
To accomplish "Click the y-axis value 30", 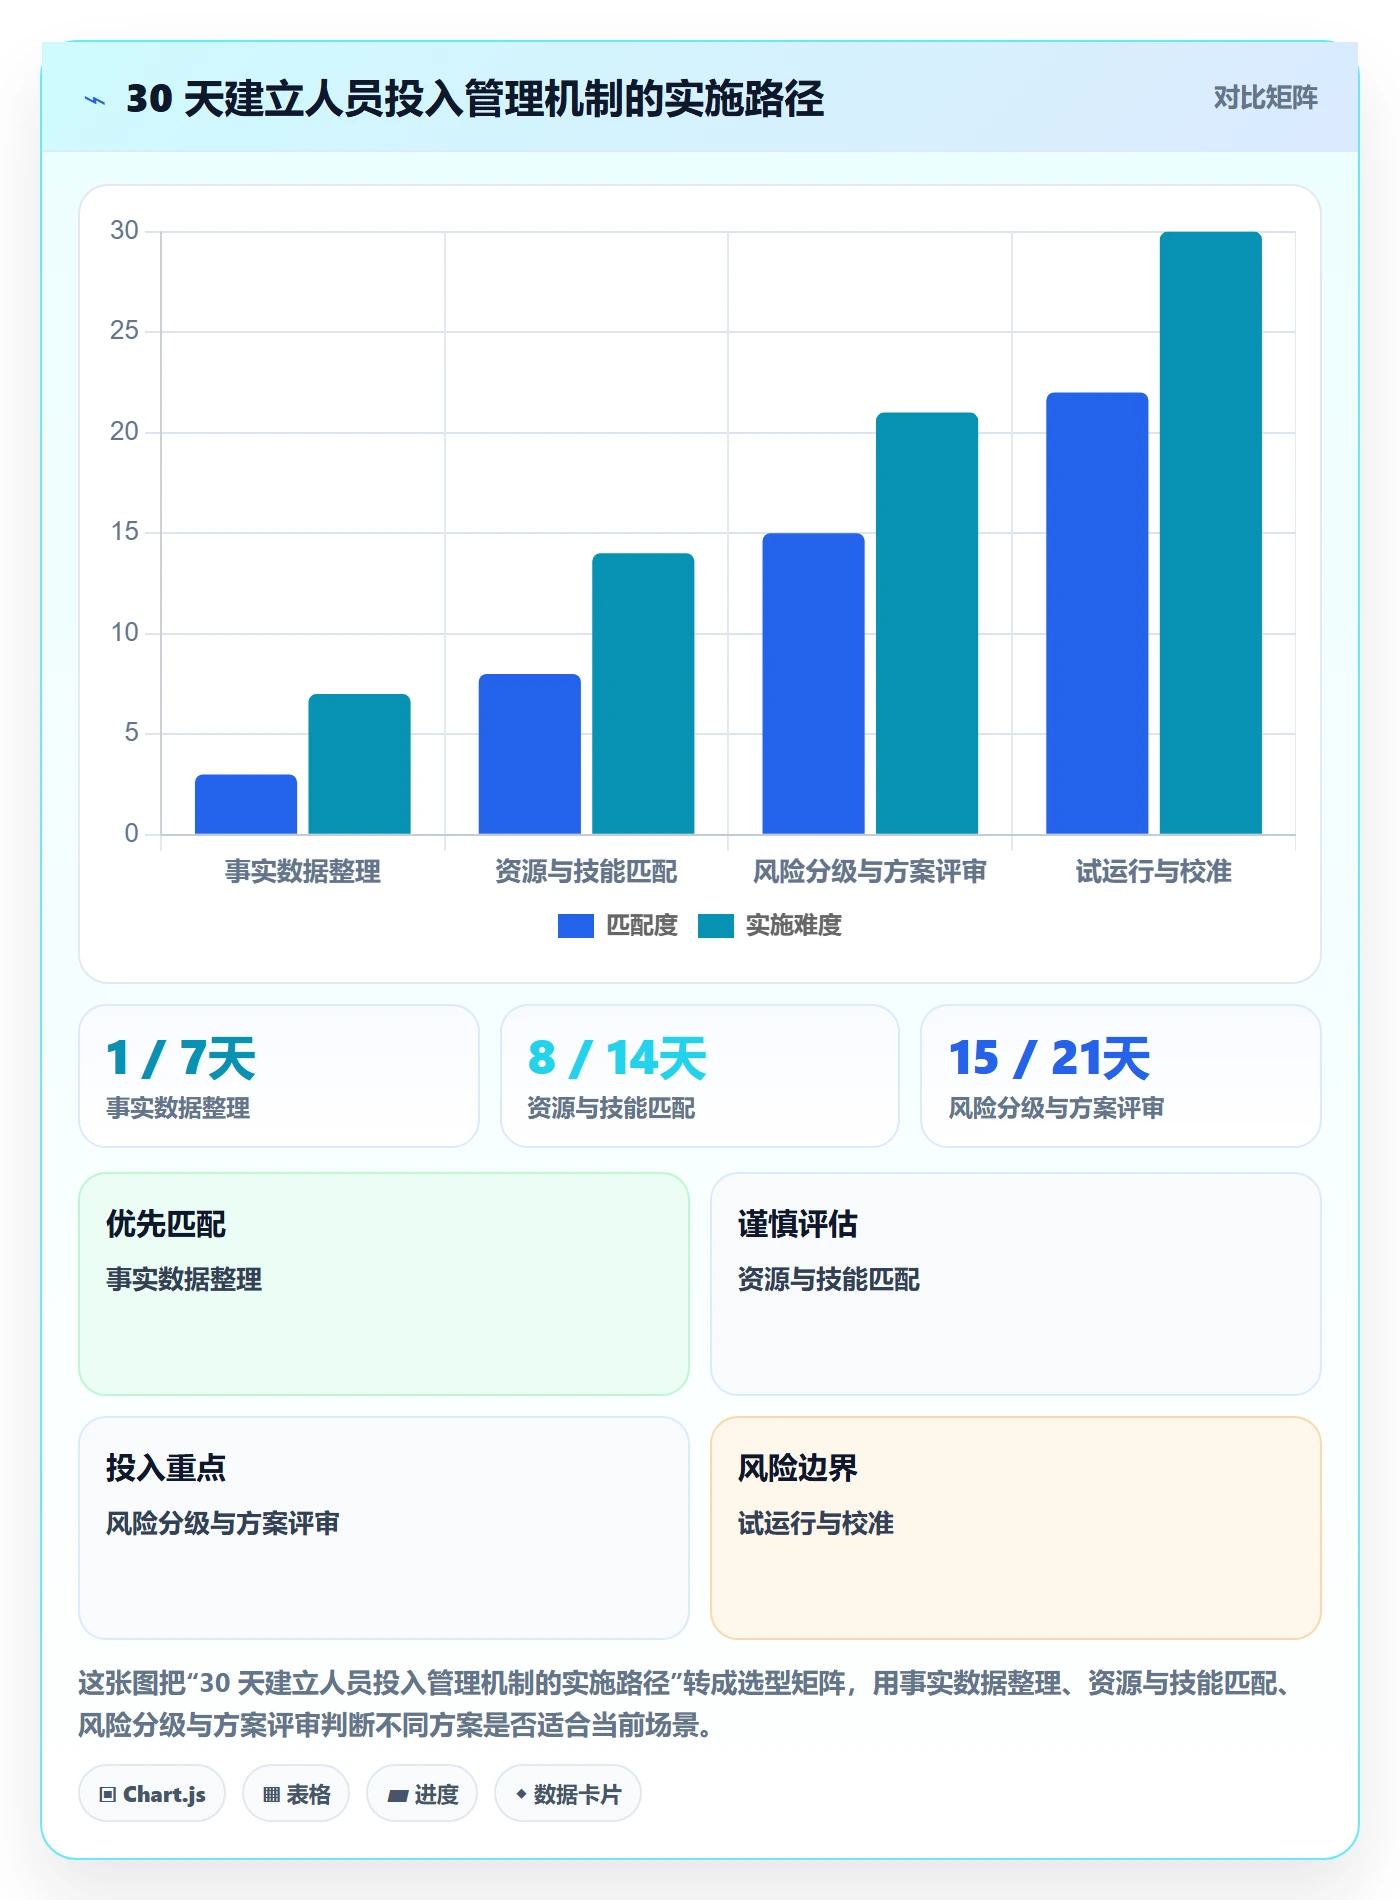I will (x=124, y=231).
